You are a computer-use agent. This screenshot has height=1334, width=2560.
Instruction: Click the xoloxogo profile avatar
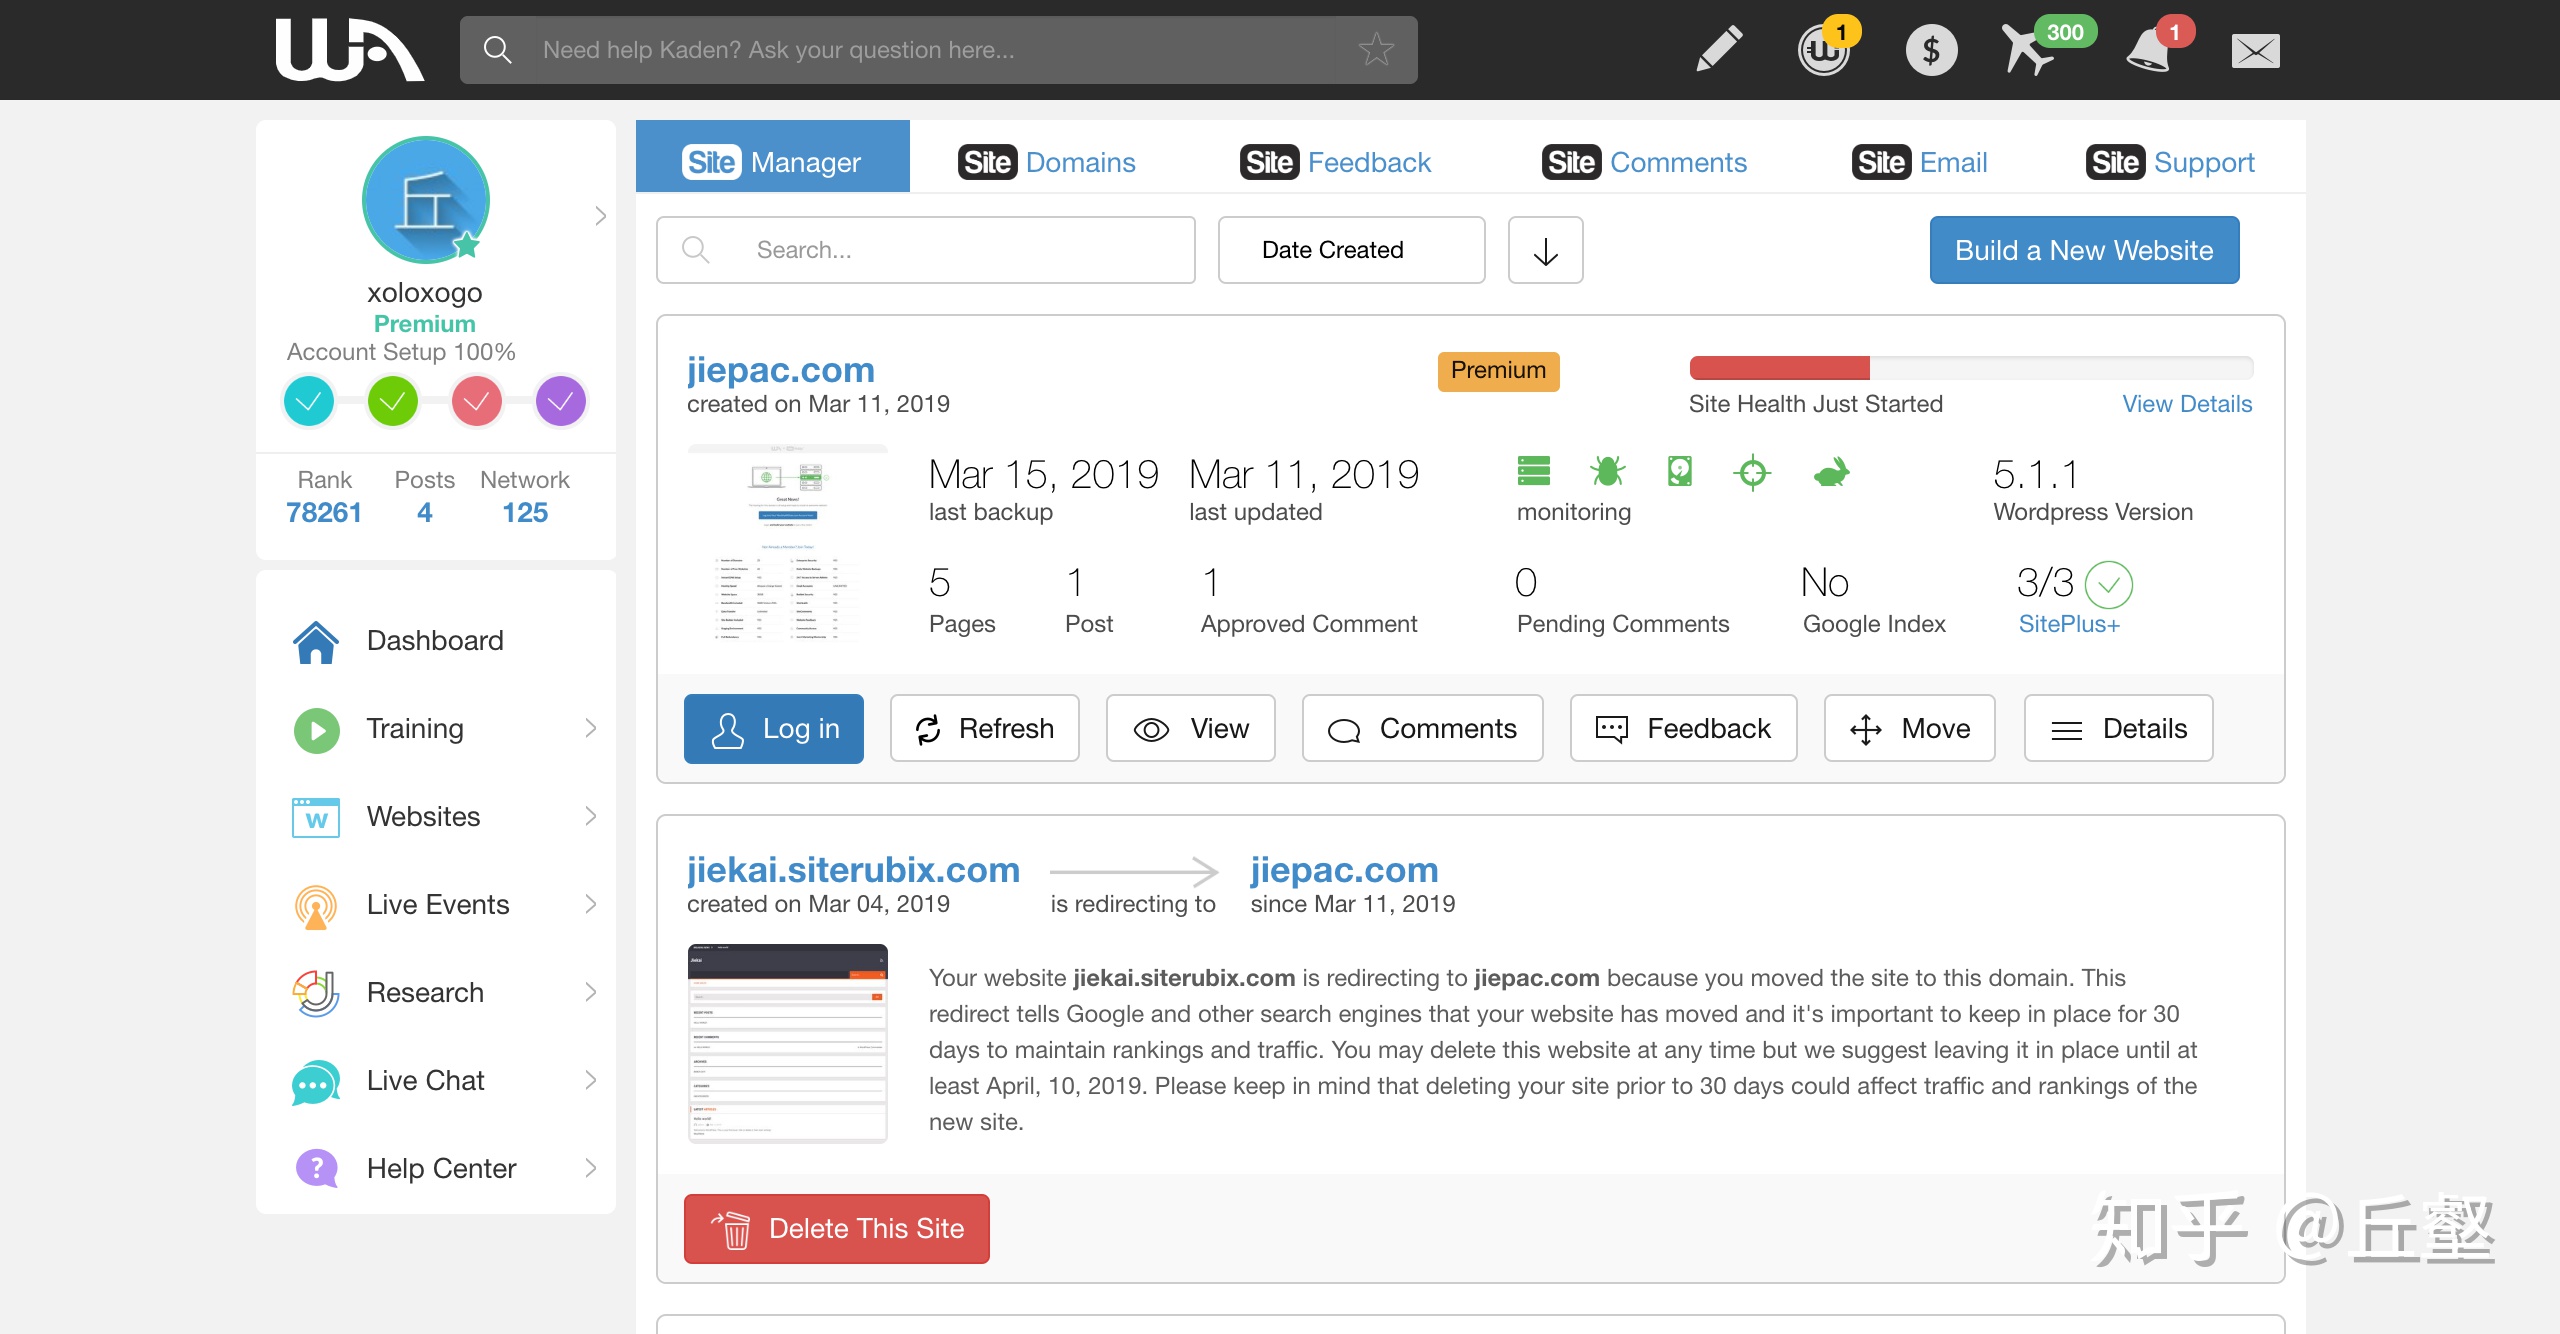(425, 200)
